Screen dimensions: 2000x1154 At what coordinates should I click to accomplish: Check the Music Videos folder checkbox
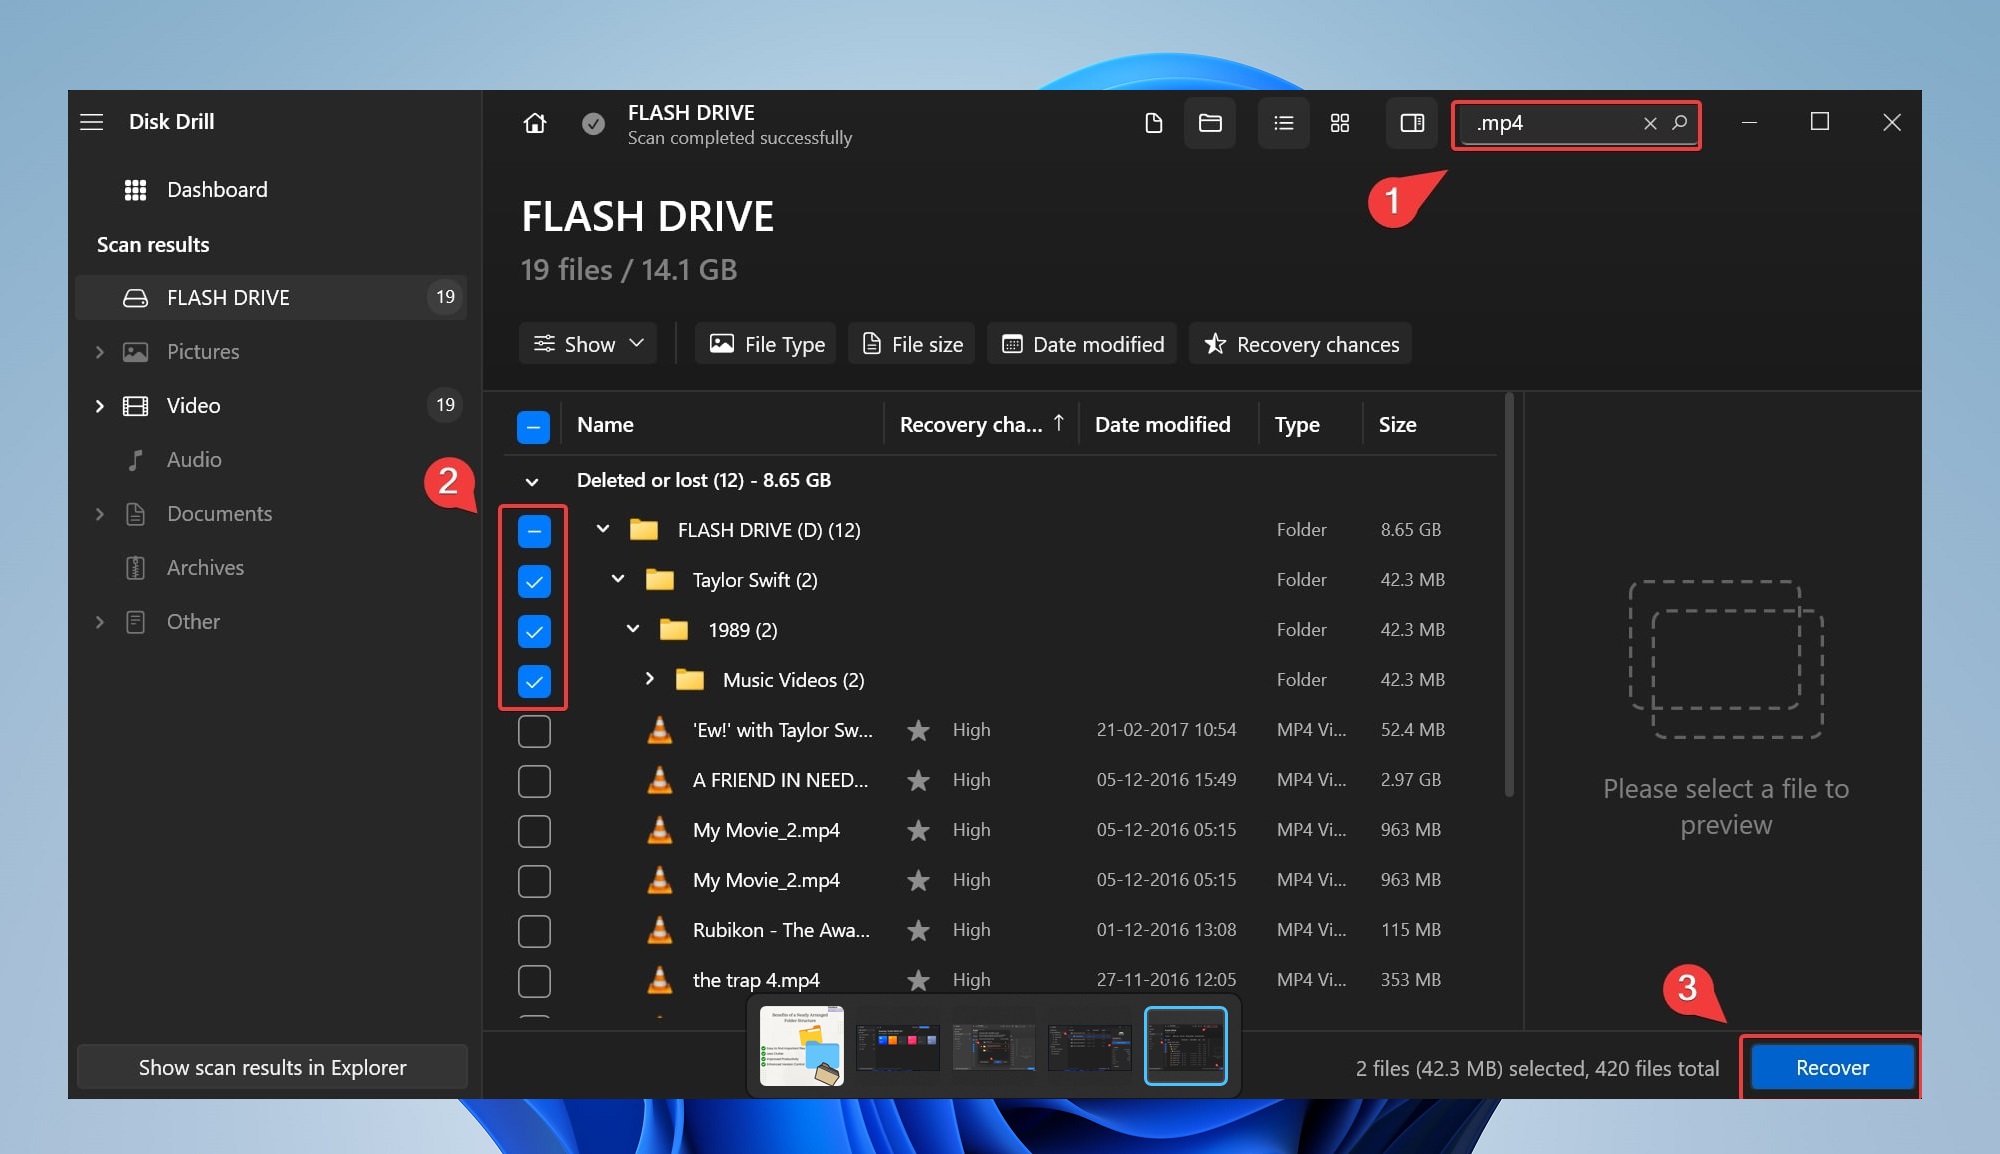click(533, 679)
